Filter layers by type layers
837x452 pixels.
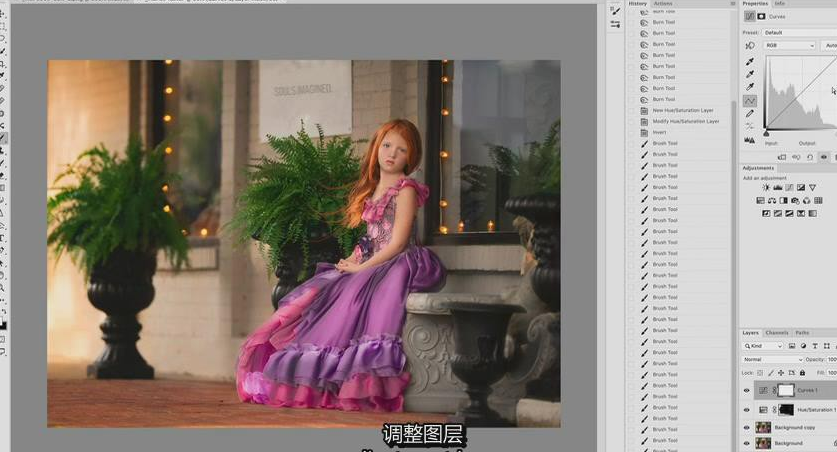click(815, 346)
